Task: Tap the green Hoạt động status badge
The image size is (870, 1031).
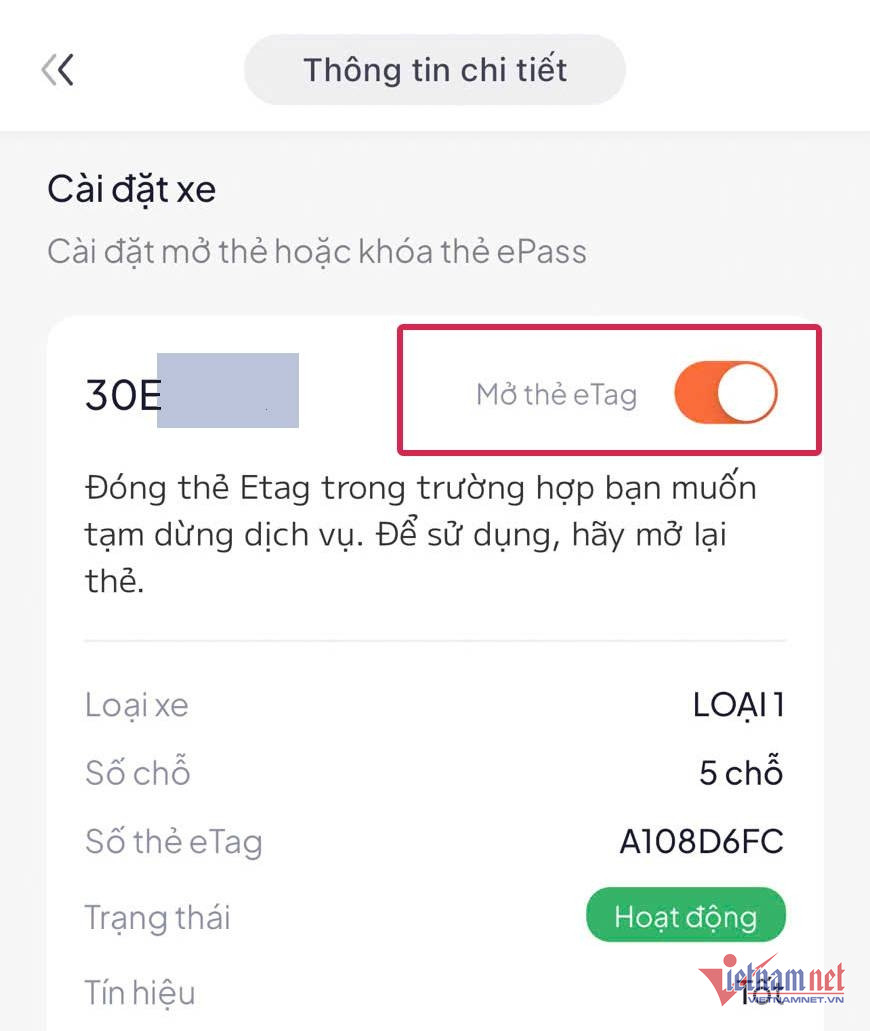Action: pyautogui.click(x=686, y=915)
